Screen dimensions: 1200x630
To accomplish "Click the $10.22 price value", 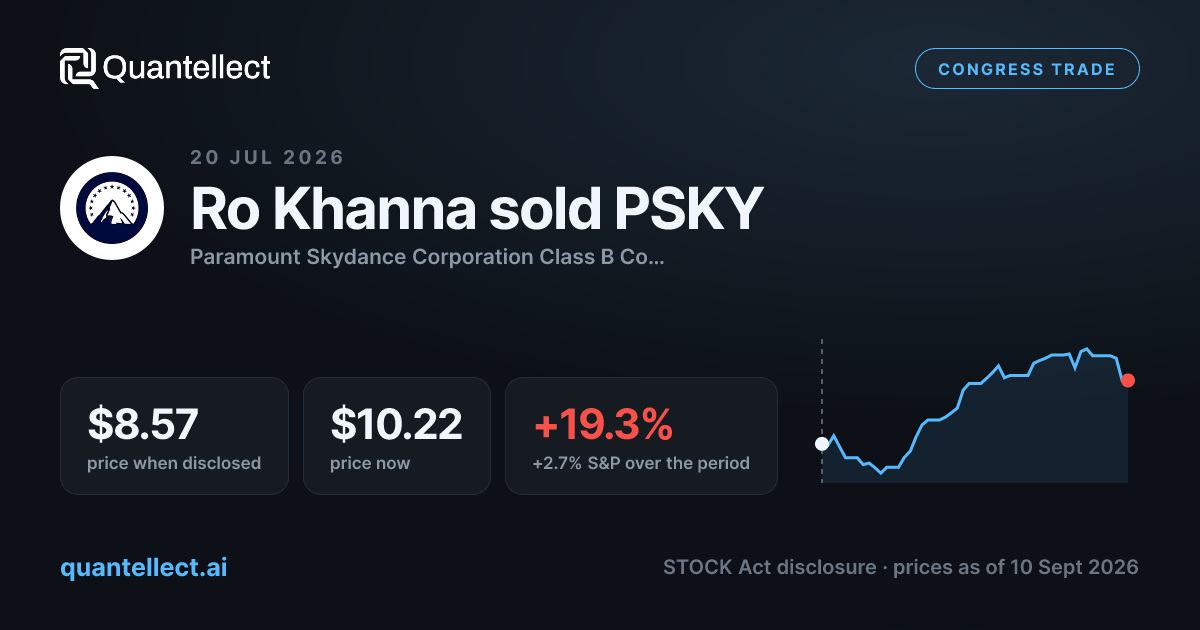I will point(396,424).
